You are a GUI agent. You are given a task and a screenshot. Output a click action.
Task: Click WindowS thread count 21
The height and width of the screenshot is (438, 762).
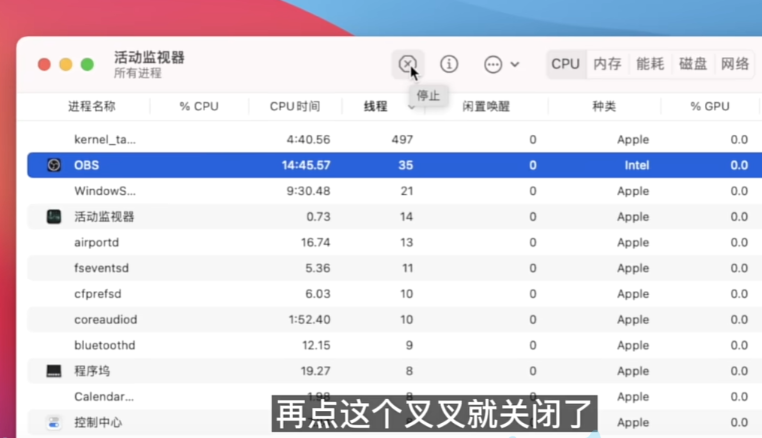(x=407, y=191)
